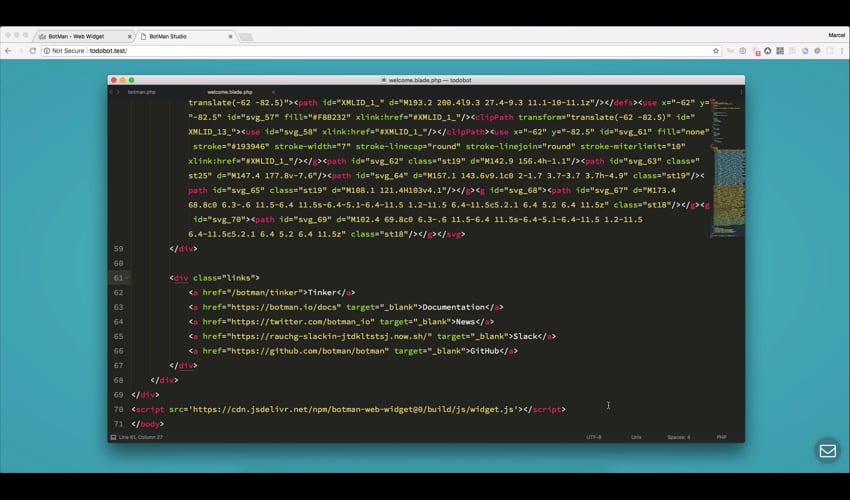This screenshot has width=850, height=500.
Task: Switch to BotMan - Web Widget browser tab
Action: (82, 36)
